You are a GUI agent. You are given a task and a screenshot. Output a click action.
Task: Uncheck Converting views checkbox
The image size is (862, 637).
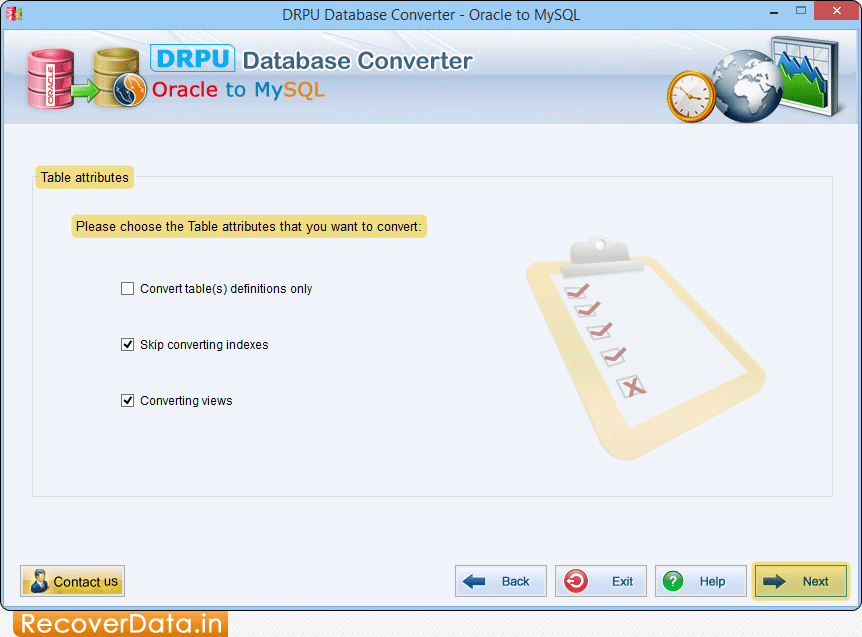pos(127,401)
